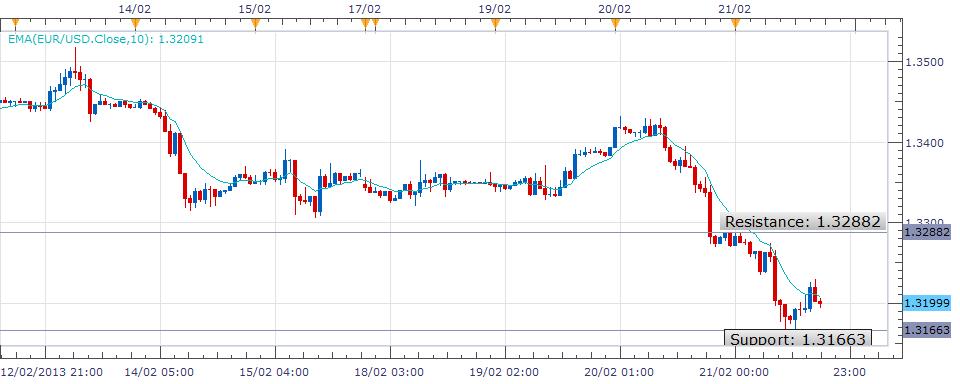Click the orange marker under 21/02

coord(735,24)
